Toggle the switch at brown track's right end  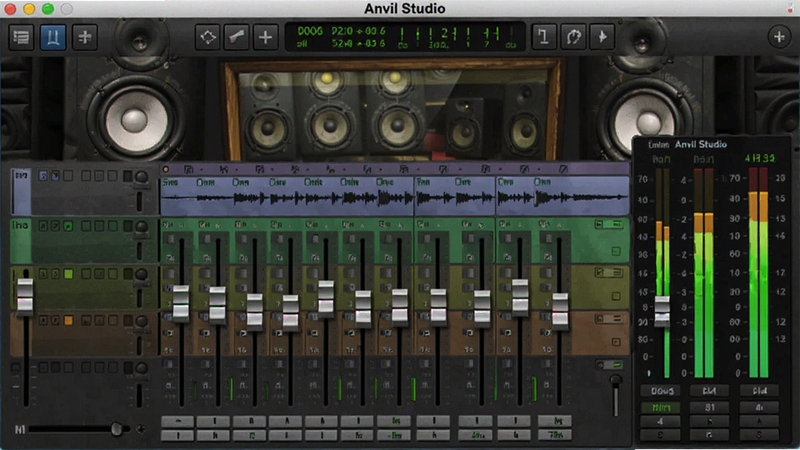(x=609, y=319)
